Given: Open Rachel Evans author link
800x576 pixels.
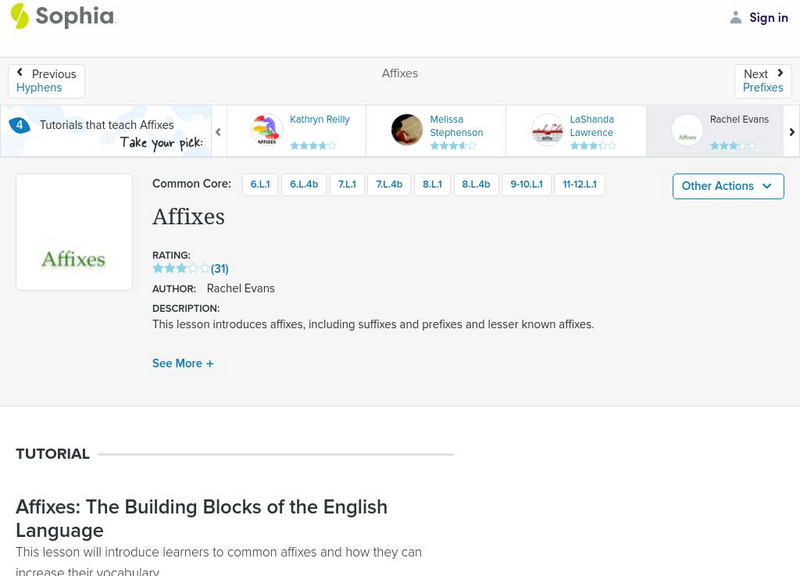Looking at the screenshot, I should pyautogui.click(x=240, y=288).
